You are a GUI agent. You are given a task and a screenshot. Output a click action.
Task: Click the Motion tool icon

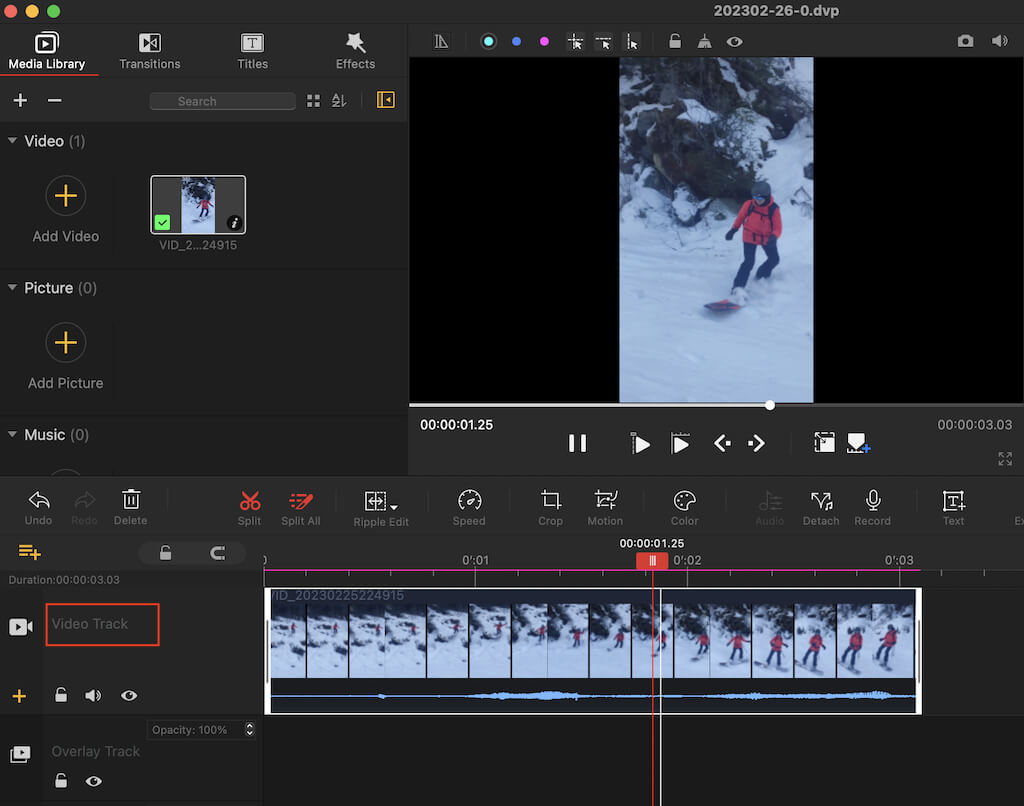[x=605, y=501]
